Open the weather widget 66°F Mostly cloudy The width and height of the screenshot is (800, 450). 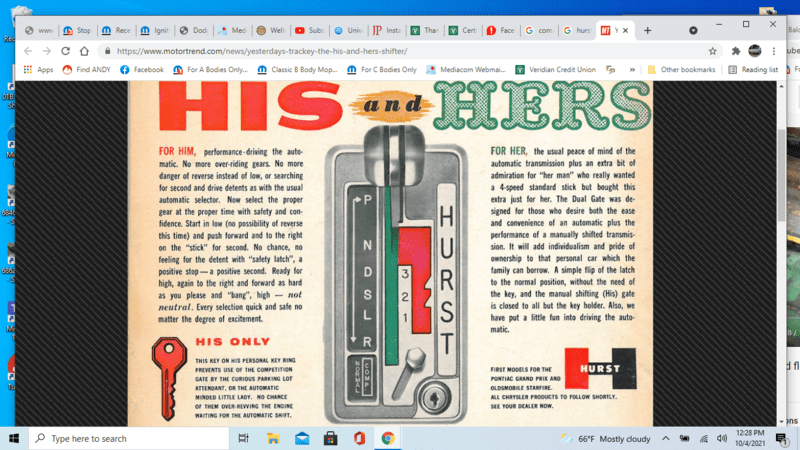point(606,438)
